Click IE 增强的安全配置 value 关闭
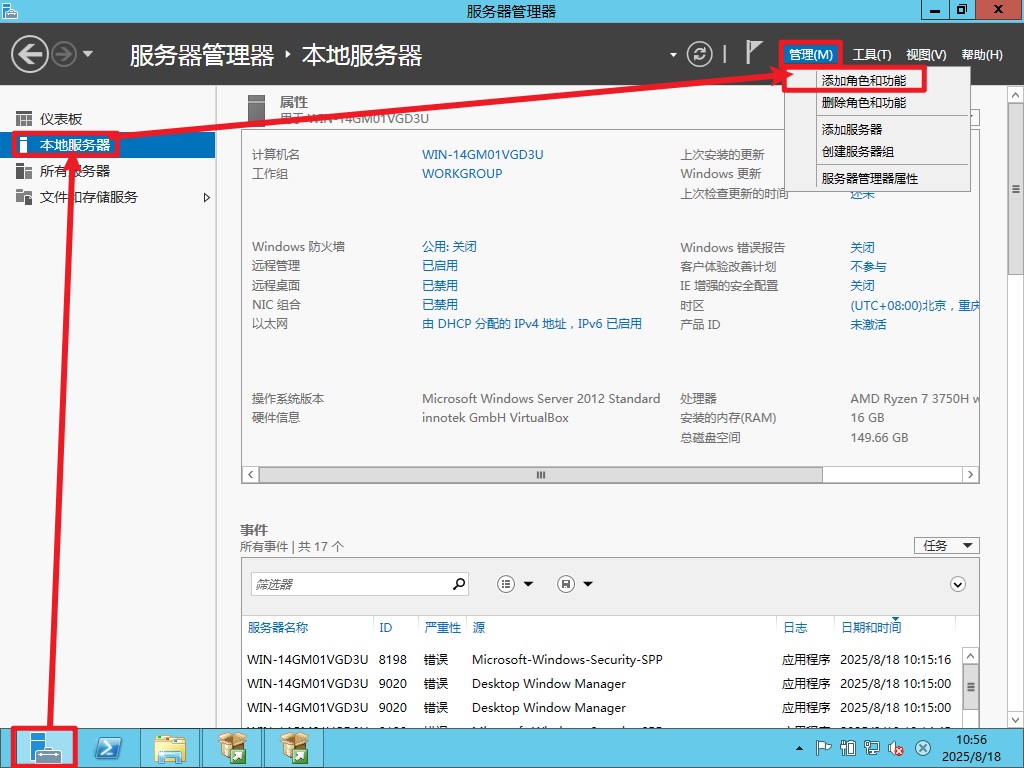The width and height of the screenshot is (1024, 768). 862,285
